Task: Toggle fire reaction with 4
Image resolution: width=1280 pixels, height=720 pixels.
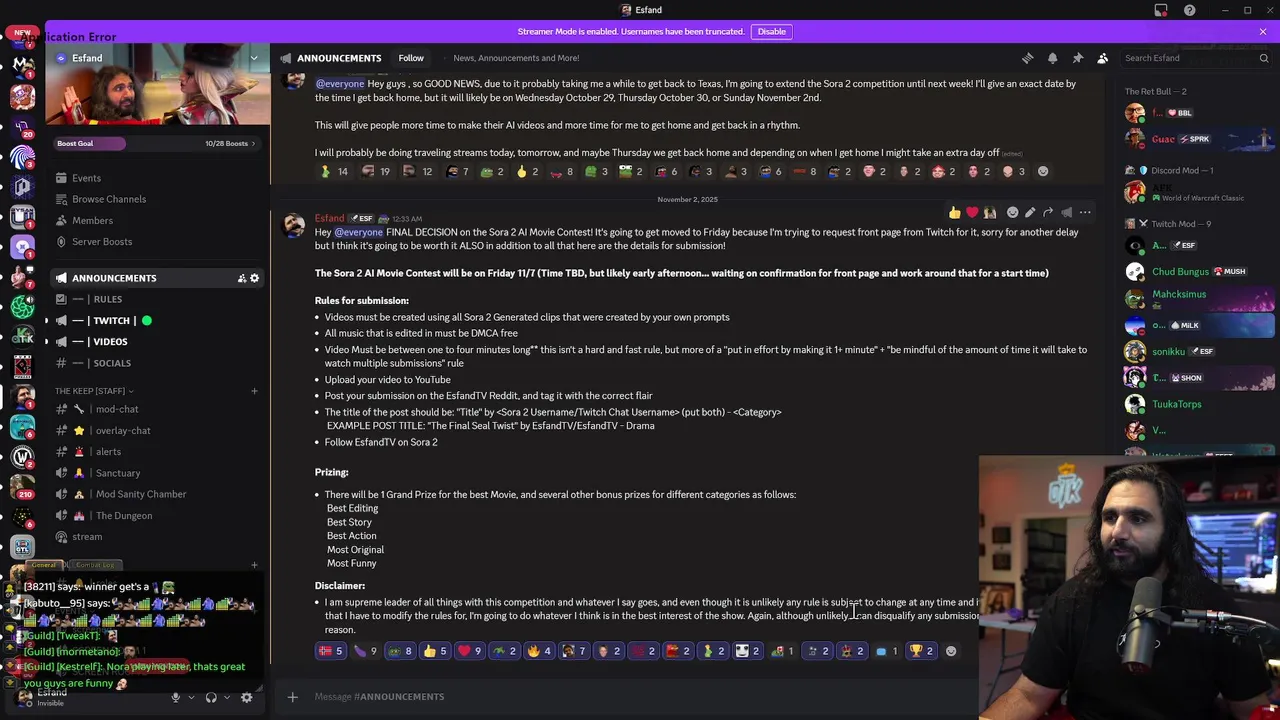Action: 539,651
